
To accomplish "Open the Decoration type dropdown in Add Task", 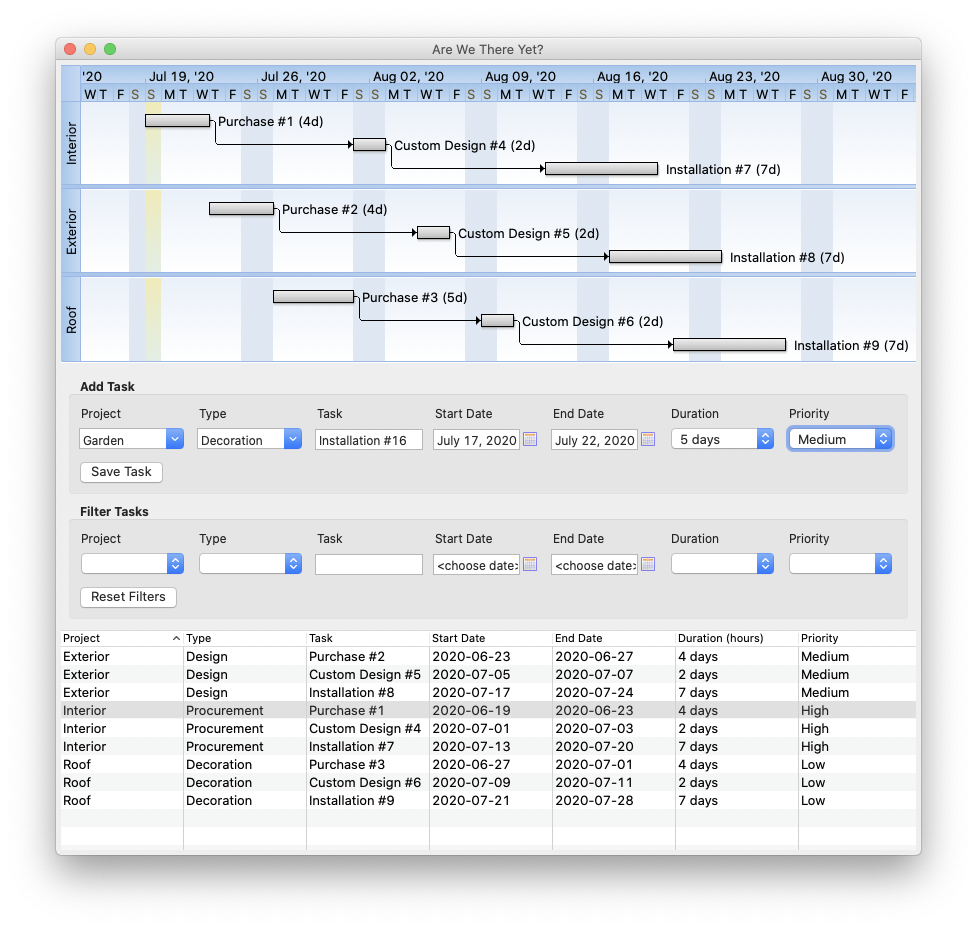I will coord(249,439).
